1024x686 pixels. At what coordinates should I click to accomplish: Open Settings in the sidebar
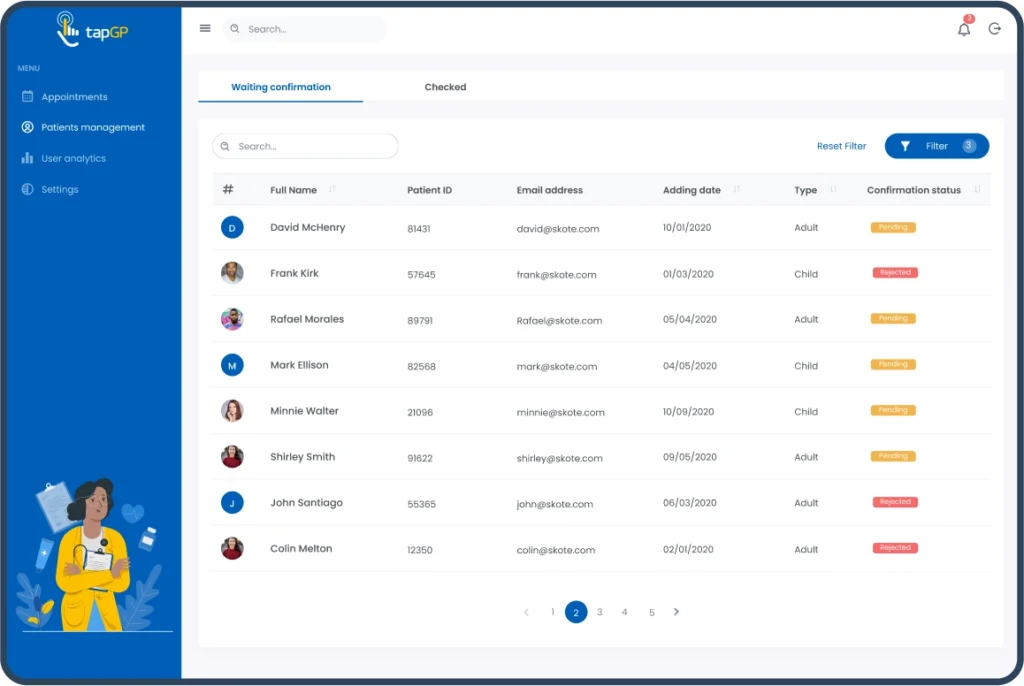[59, 189]
